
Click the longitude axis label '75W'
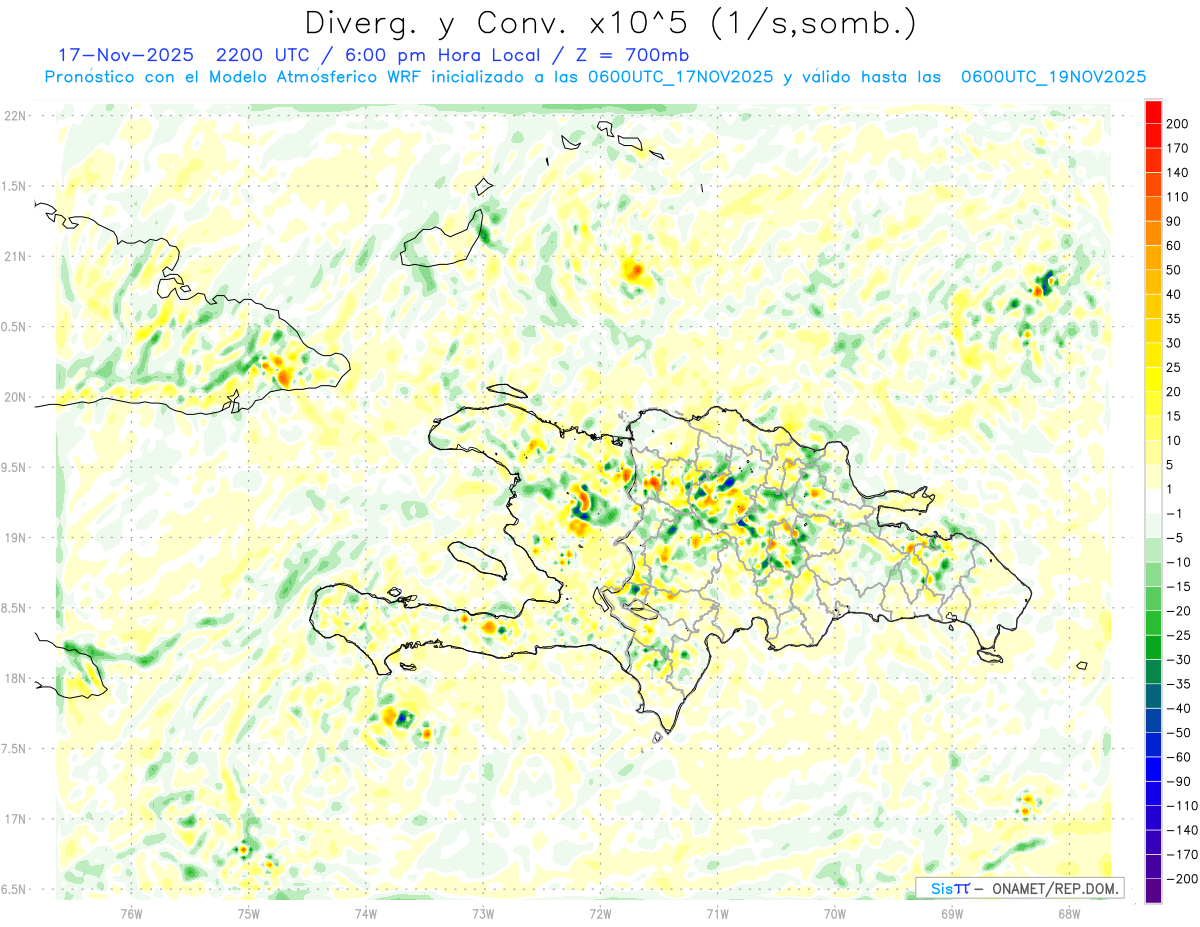coord(249,913)
